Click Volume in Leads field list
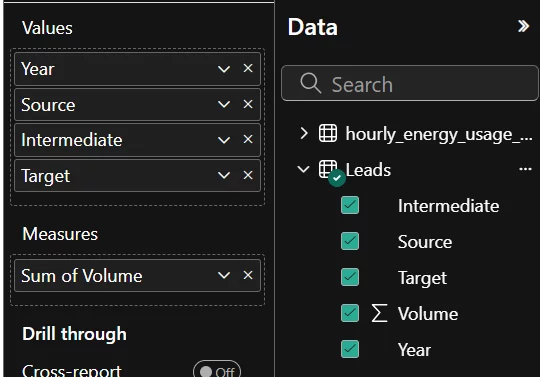 428,314
